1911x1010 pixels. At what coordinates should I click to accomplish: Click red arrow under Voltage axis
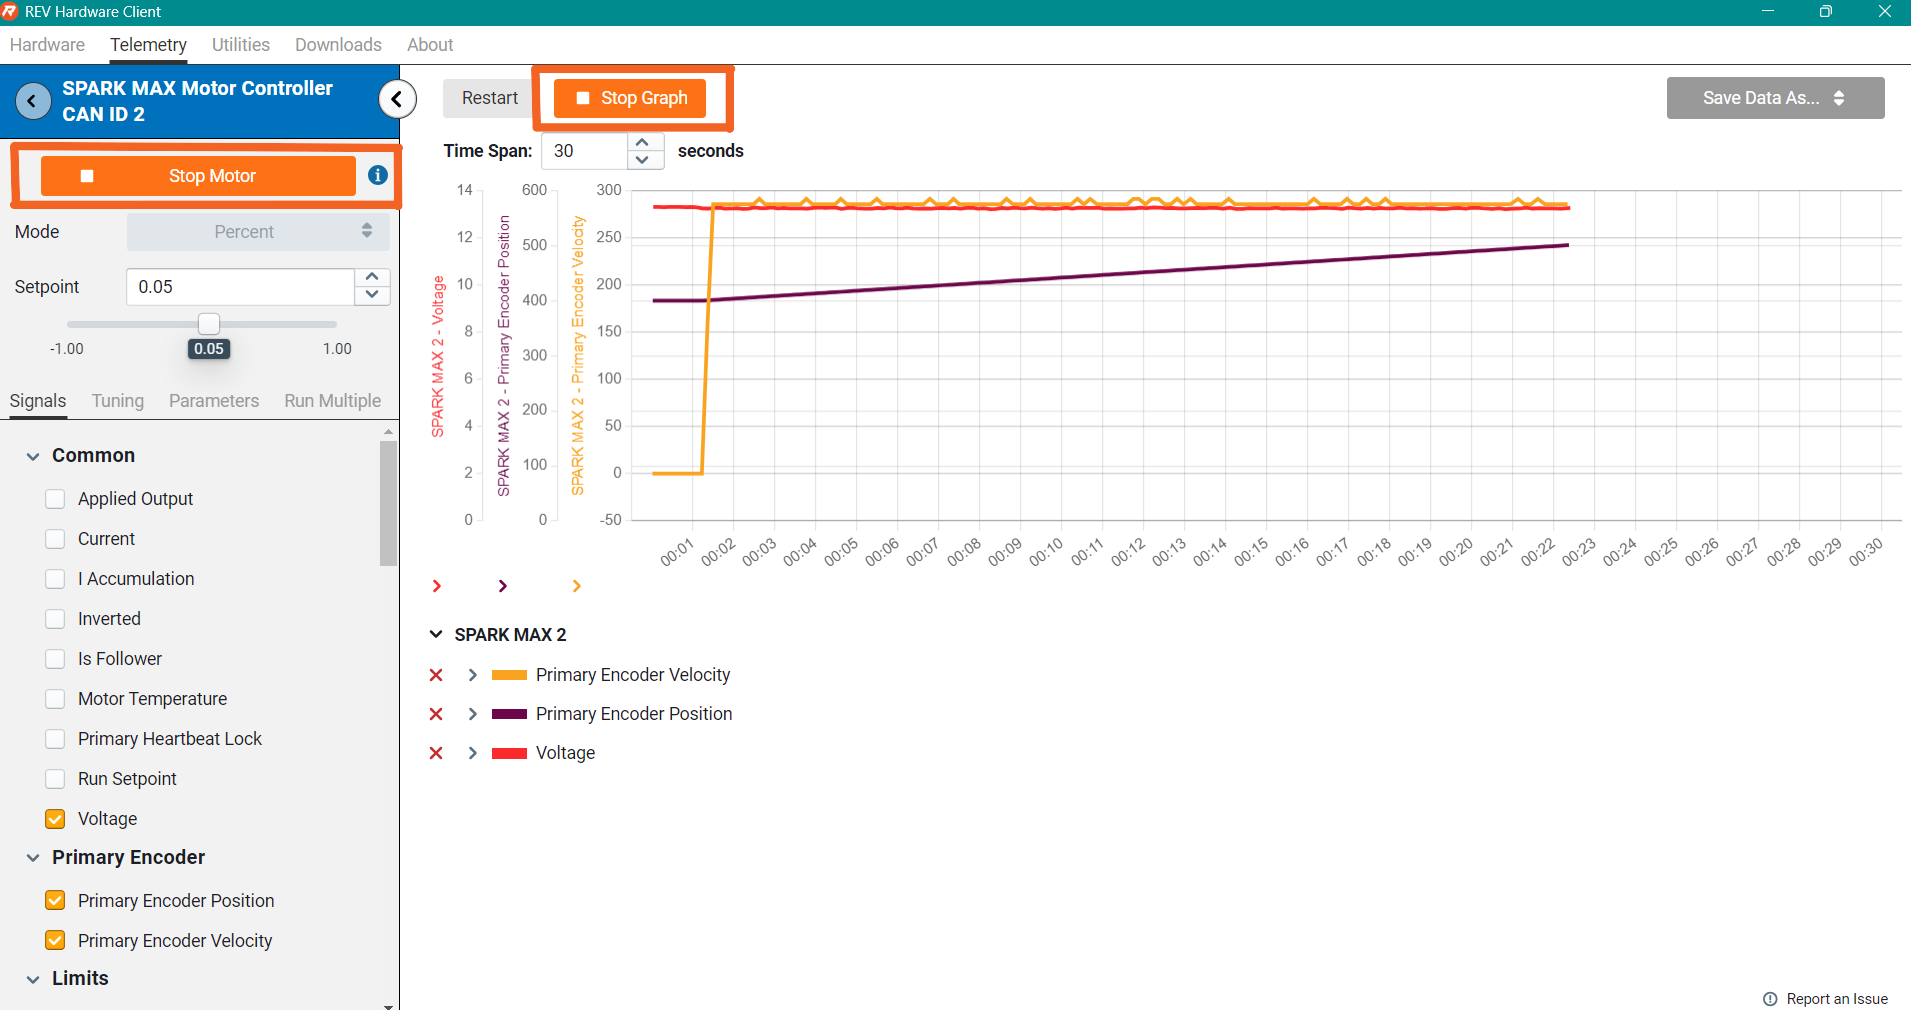tap(437, 586)
